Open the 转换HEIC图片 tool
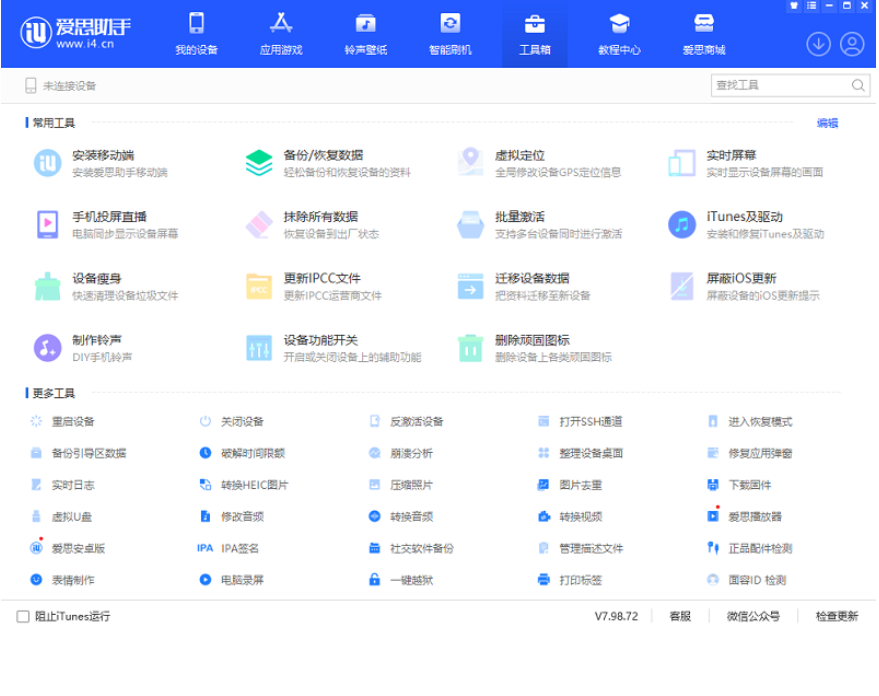 coord(244,485)
